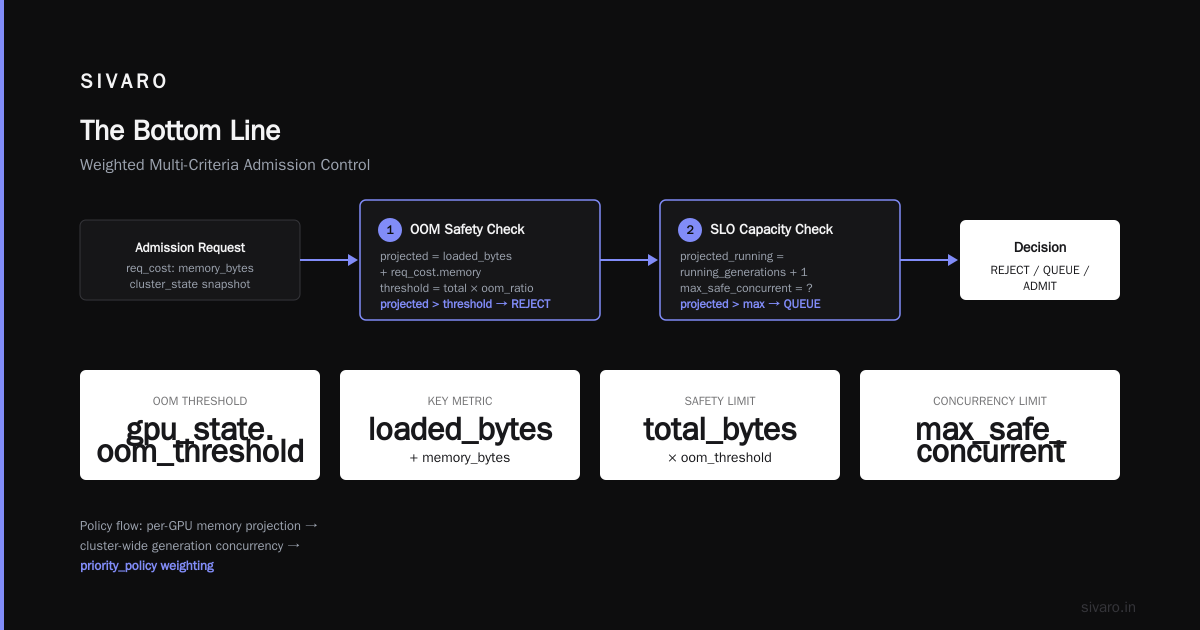The width and height of the screenshot is (1200, 630).
Task: Click the SIVARO logo text
Action: (124, 82)
